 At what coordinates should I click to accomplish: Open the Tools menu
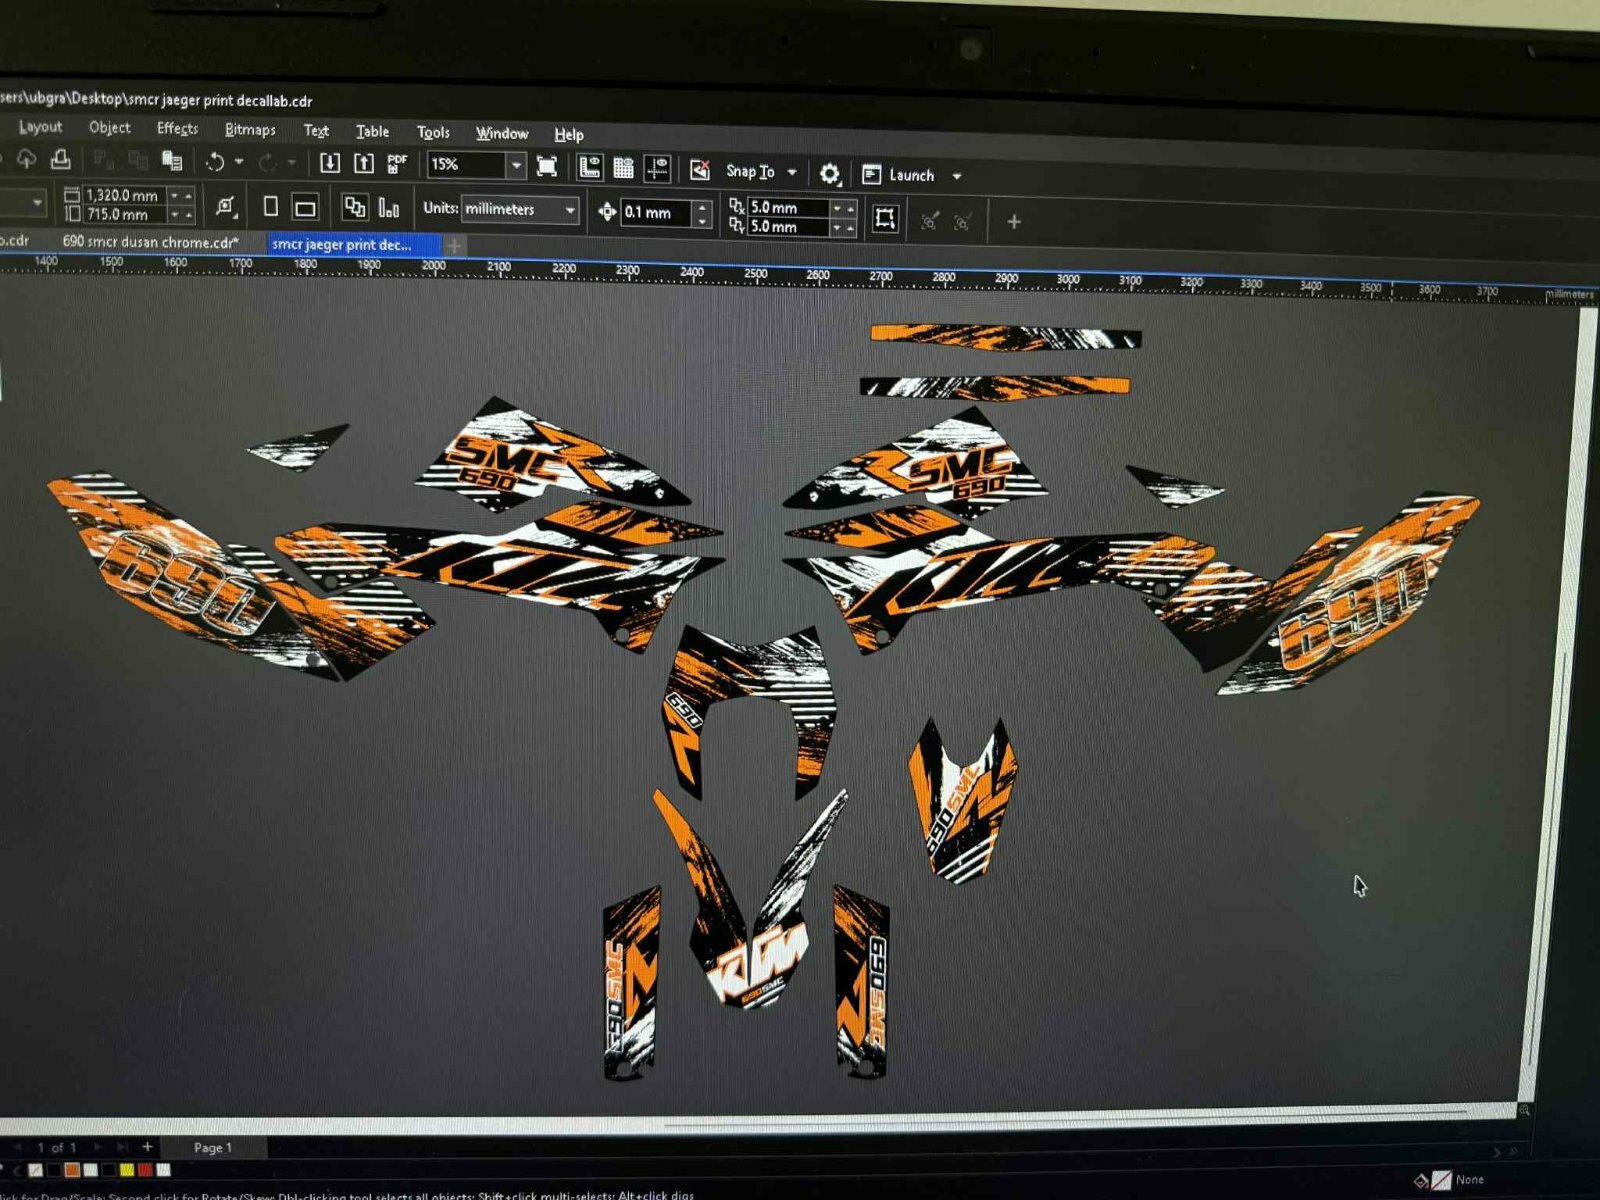pos(433,132)
